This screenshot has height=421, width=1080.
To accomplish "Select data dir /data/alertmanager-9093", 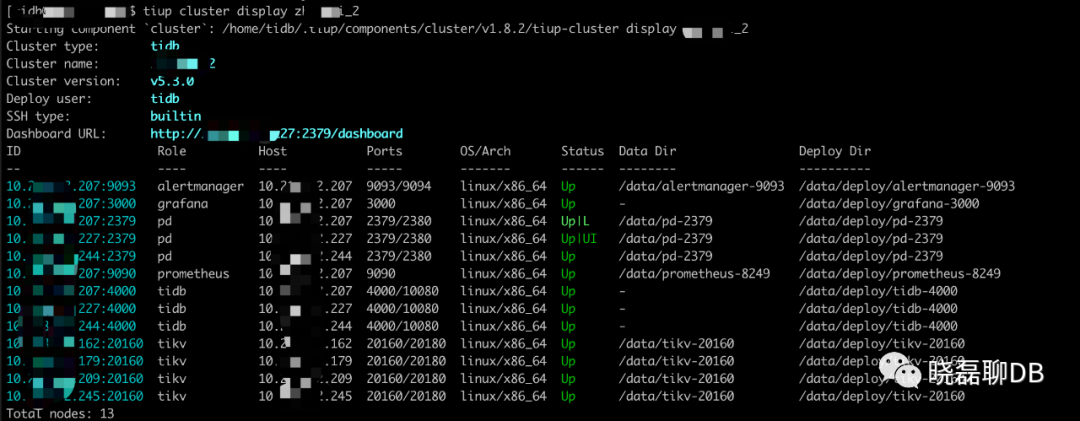I will click(x=701, y=186).
